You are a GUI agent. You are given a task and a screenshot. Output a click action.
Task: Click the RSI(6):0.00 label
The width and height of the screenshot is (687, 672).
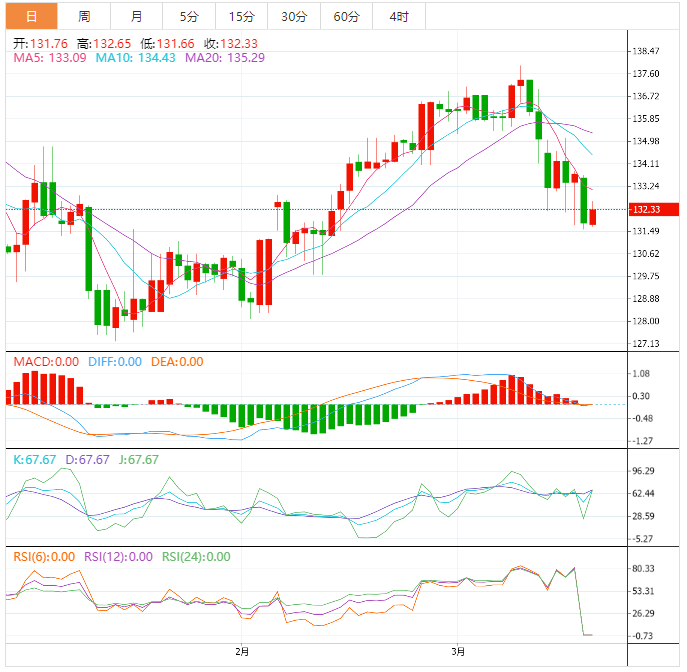[x=44, y=557]
